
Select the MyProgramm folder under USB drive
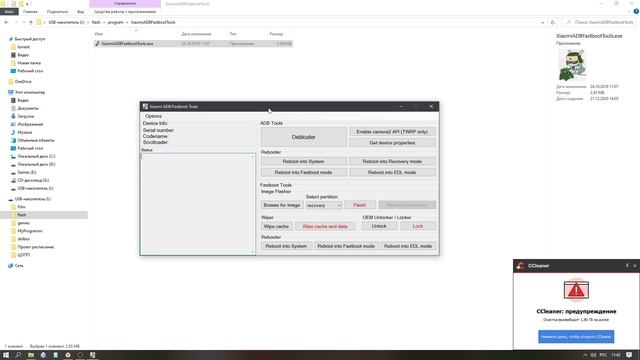coord(30,231)
